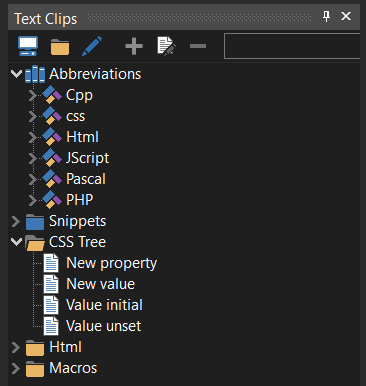
Task: Add a new clip with plus icon
Action: click(134, 46)
